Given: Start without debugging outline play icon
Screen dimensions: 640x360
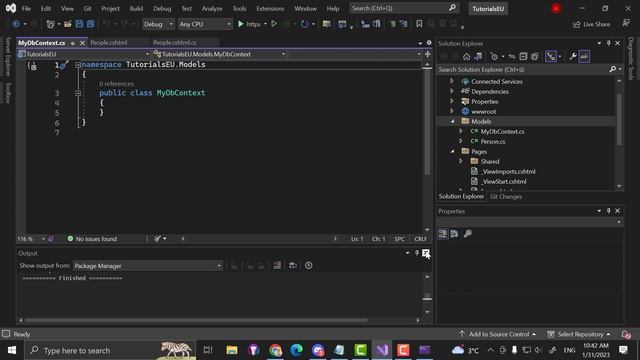Looking at the screenshot, I should pos(274,24).
